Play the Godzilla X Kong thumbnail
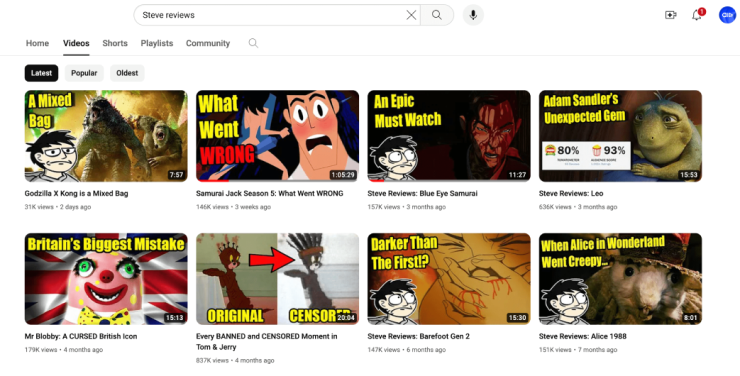Screen dimensions: 740x376 tap(106, 136)
